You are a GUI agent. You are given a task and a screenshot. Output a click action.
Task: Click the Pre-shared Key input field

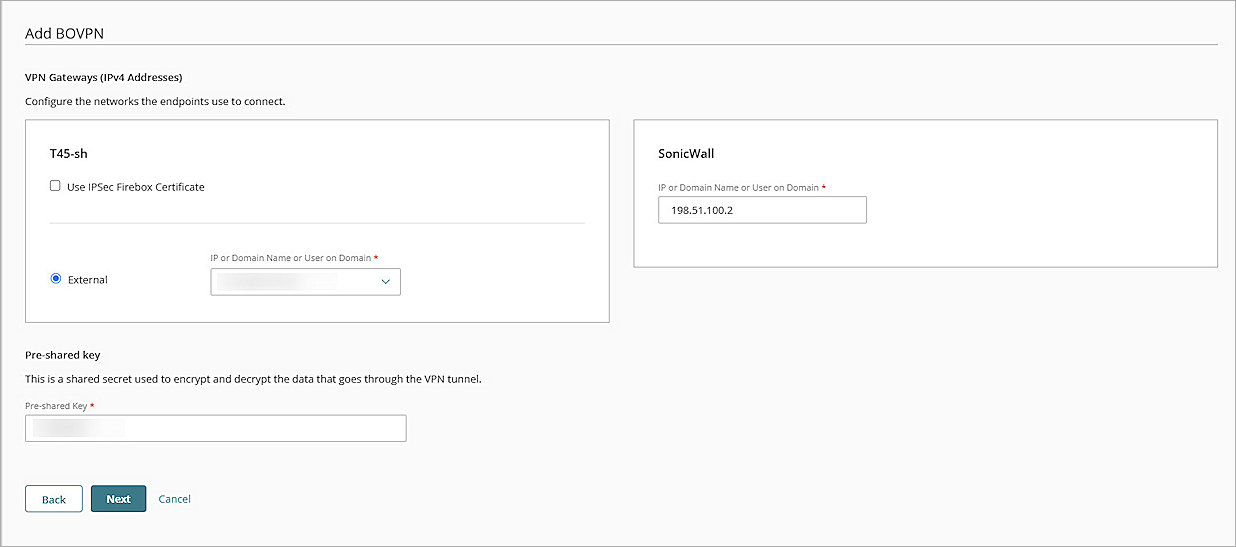(x=216, y=428)
